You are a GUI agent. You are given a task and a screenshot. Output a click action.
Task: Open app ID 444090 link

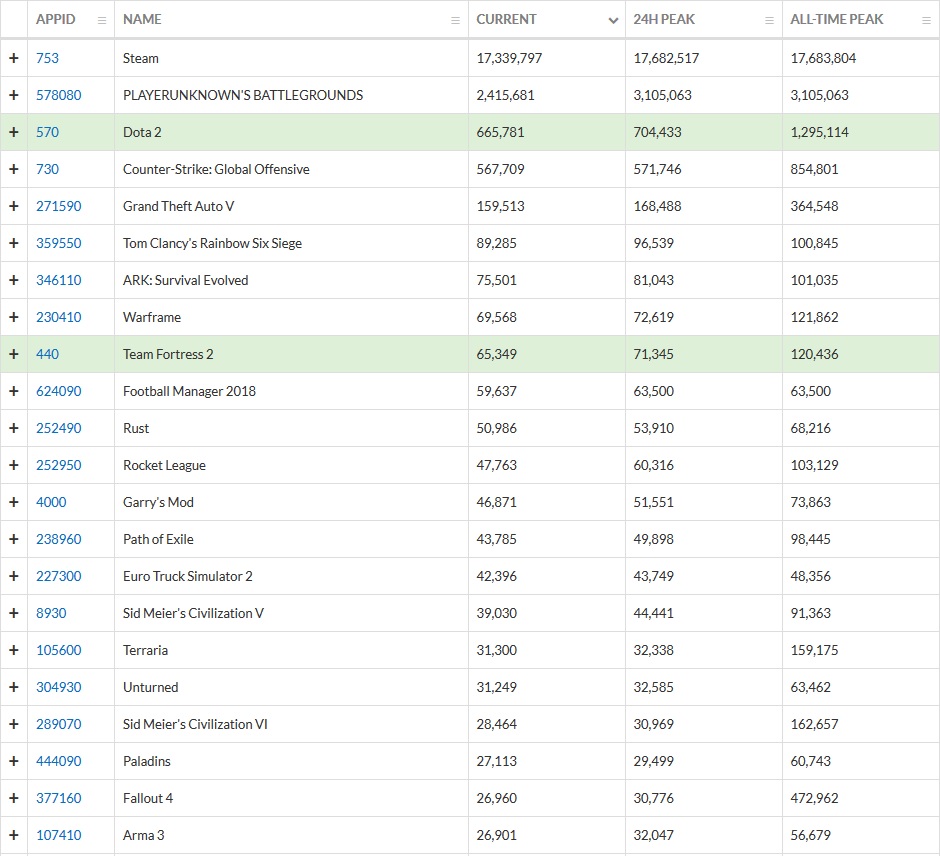pos(59,761)
